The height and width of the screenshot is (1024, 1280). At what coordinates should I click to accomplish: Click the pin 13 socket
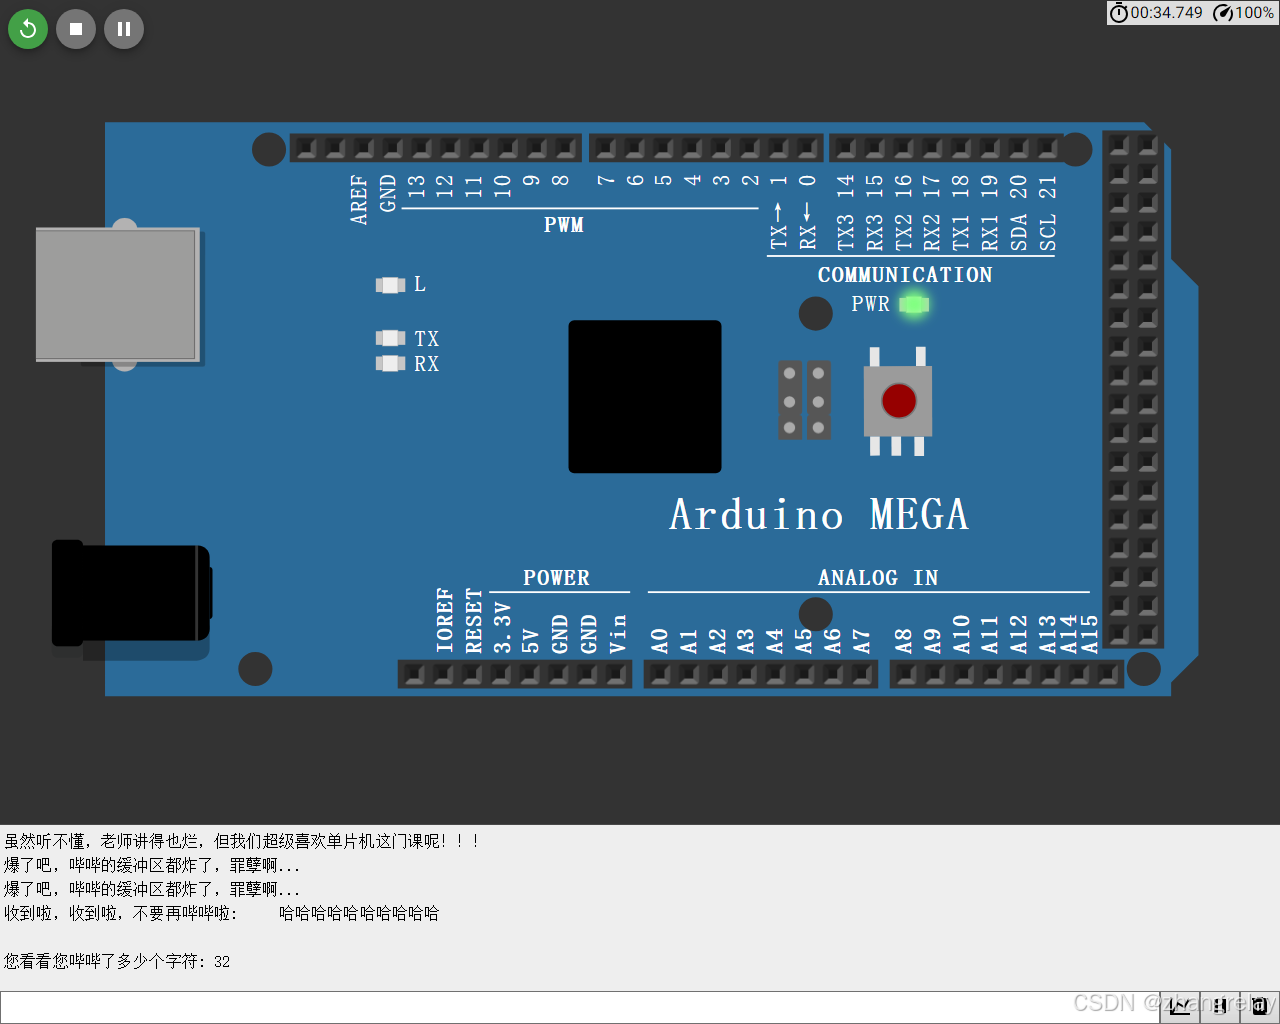pos(422,149)
